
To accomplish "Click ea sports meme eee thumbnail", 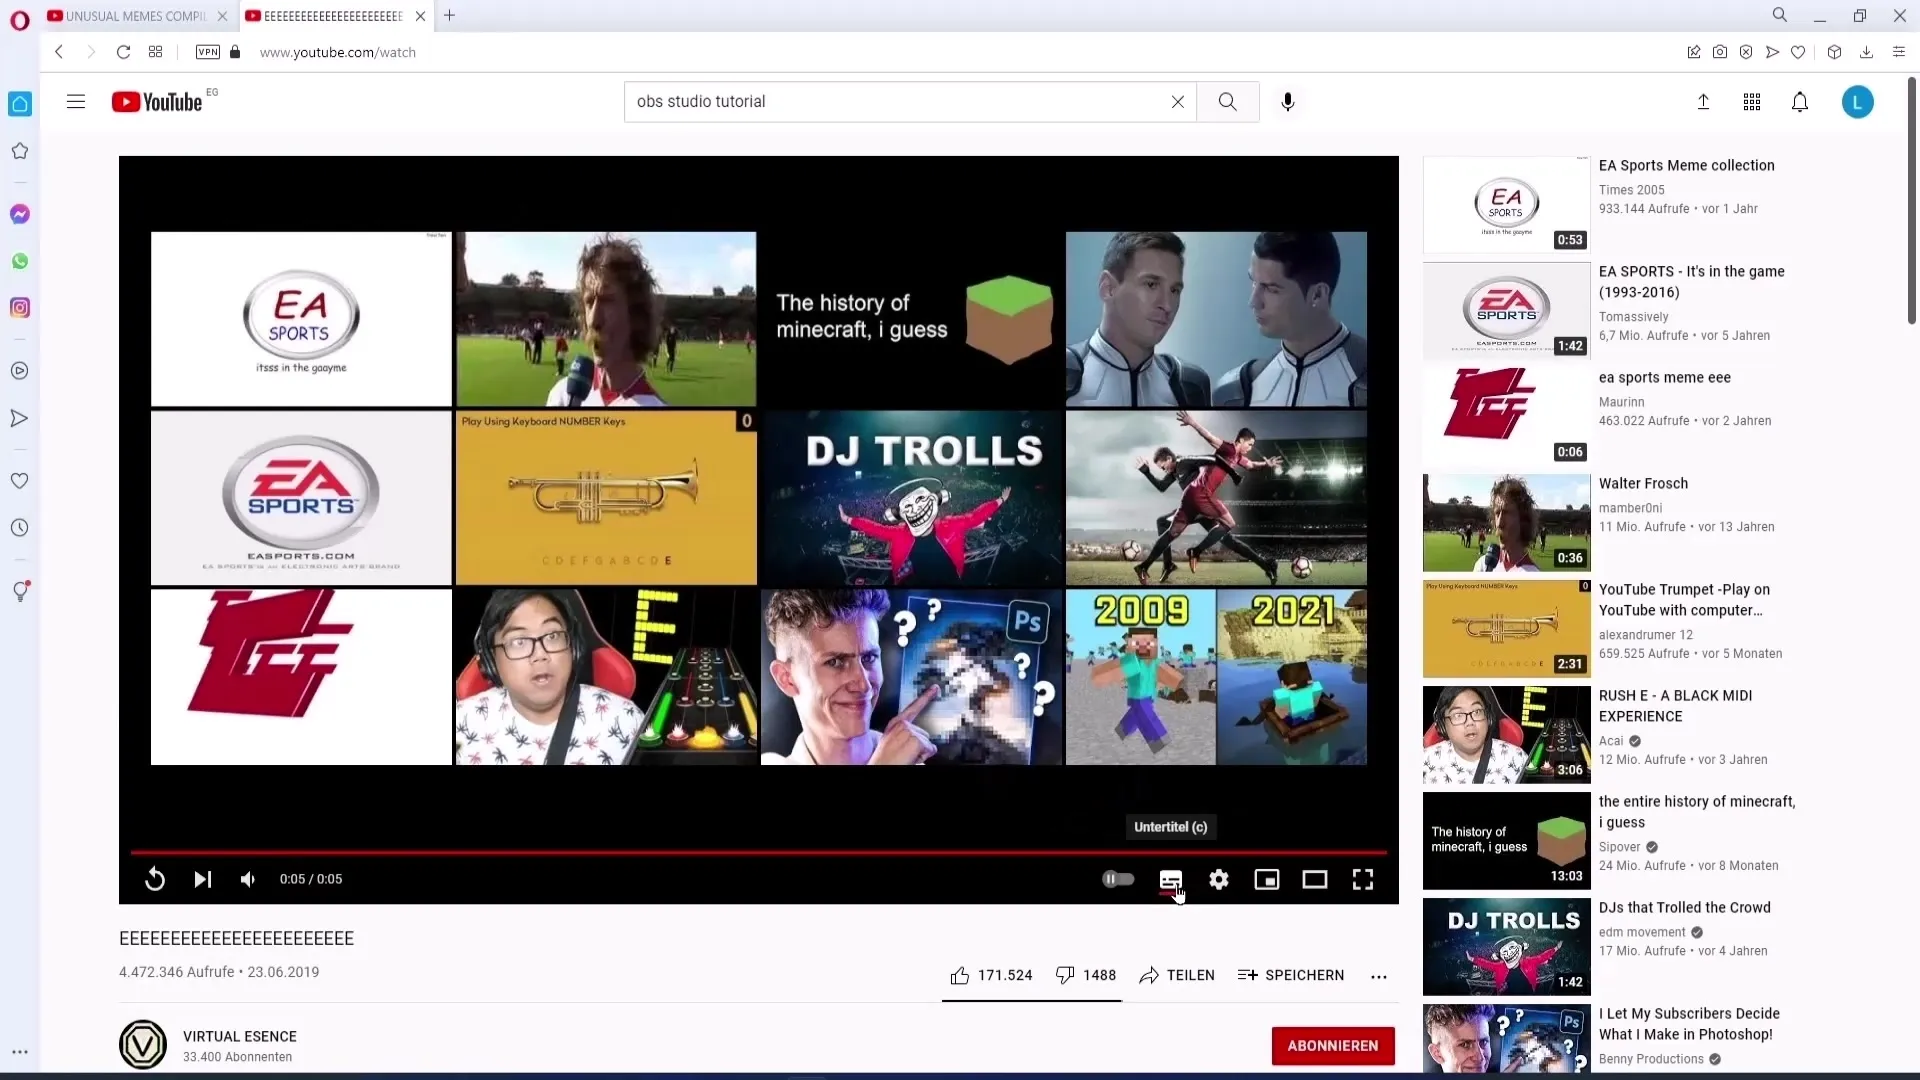I will coord(1506,416).
